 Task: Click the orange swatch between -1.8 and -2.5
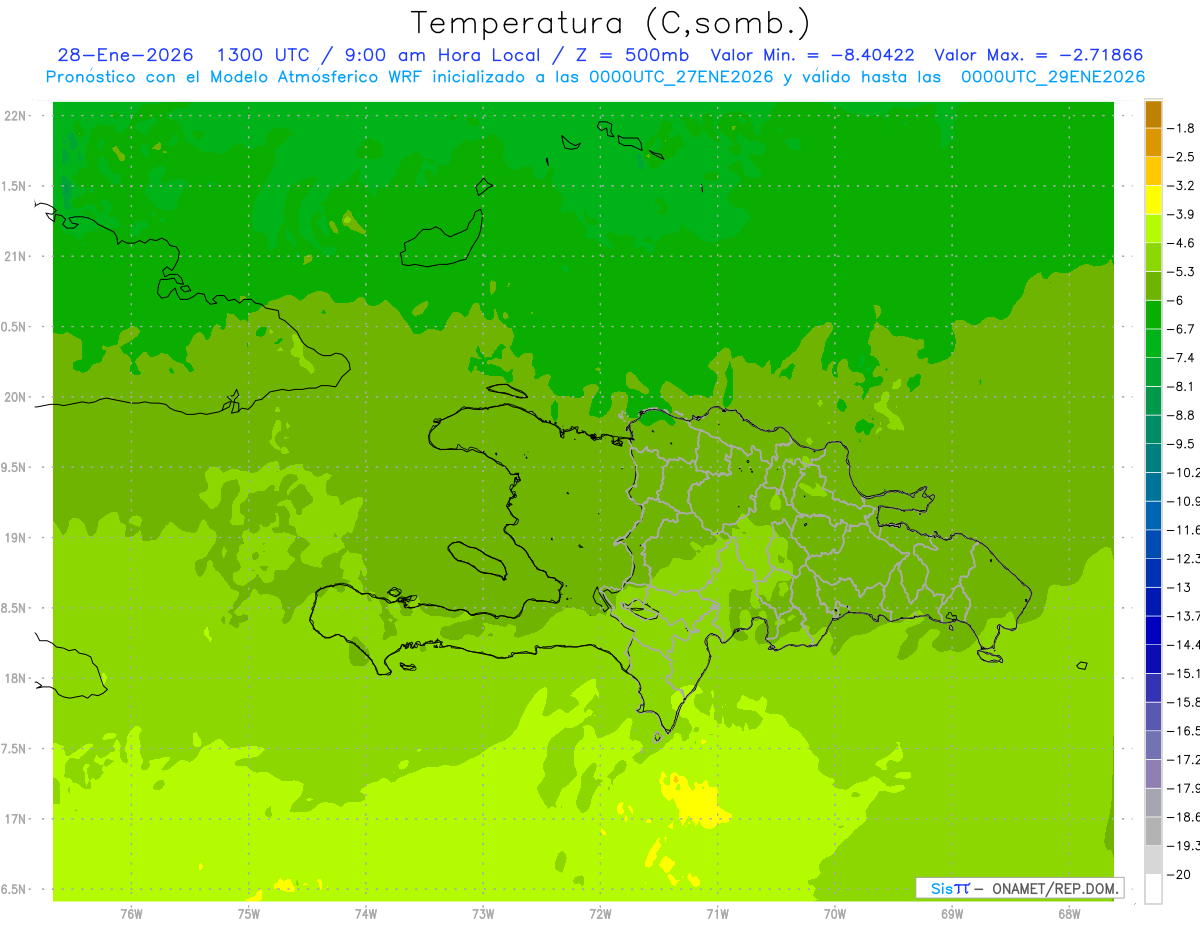[1153, 143]
